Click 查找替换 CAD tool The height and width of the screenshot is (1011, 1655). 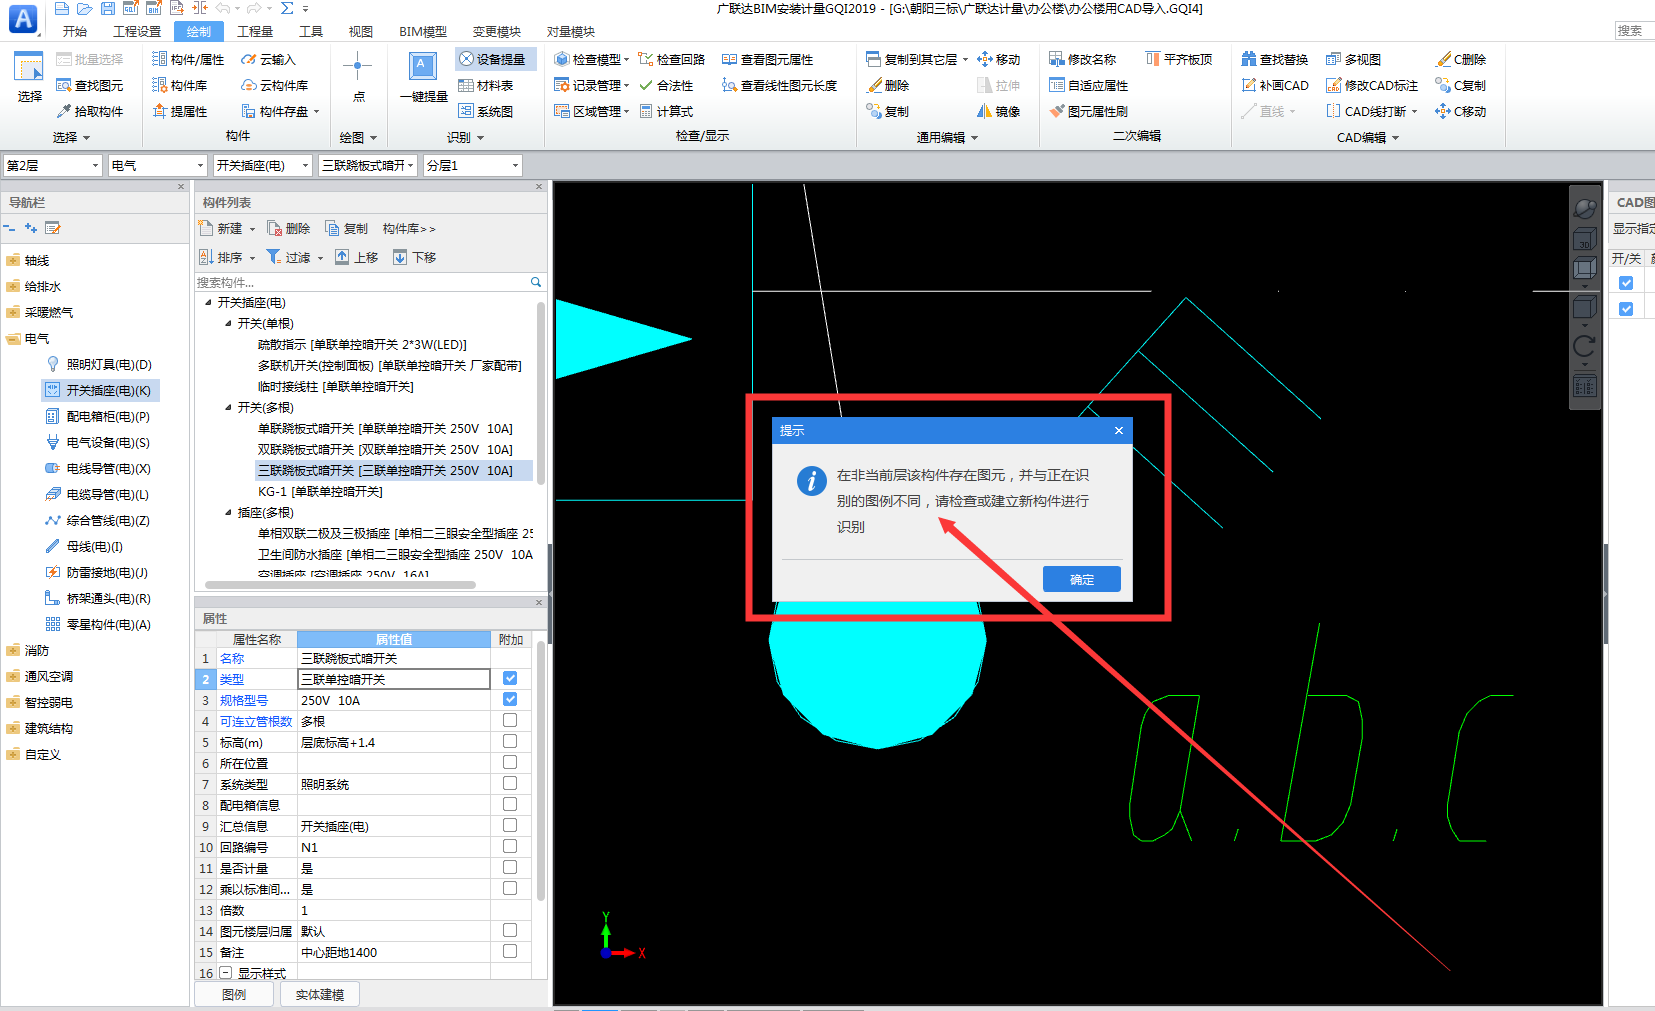click(x=1275, y=59)
